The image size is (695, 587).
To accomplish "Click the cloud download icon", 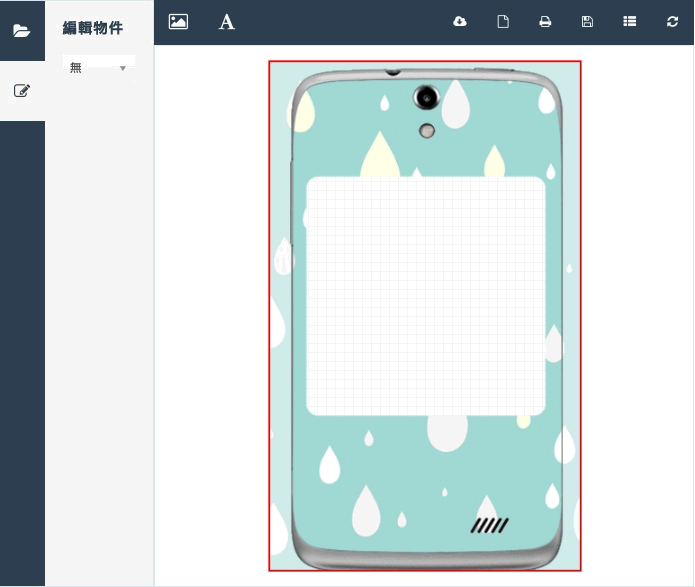I will click(460, 21).
